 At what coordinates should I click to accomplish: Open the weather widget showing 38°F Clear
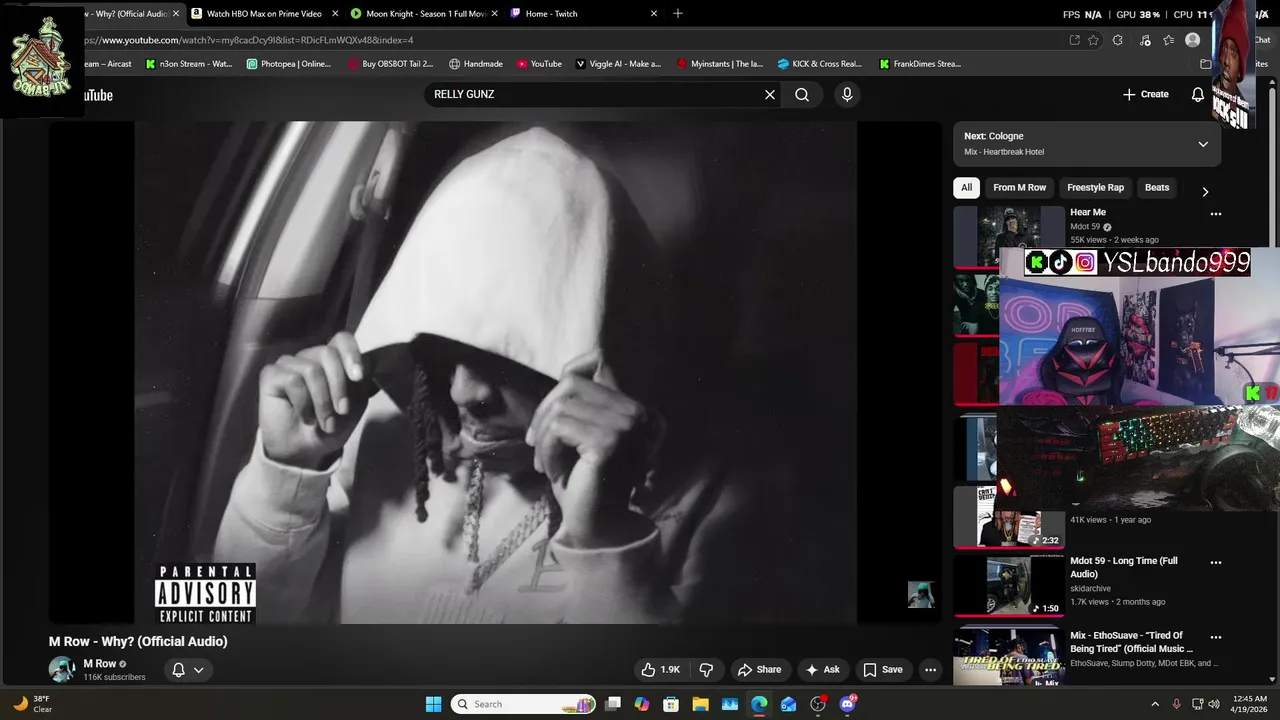tap(32, 704)
